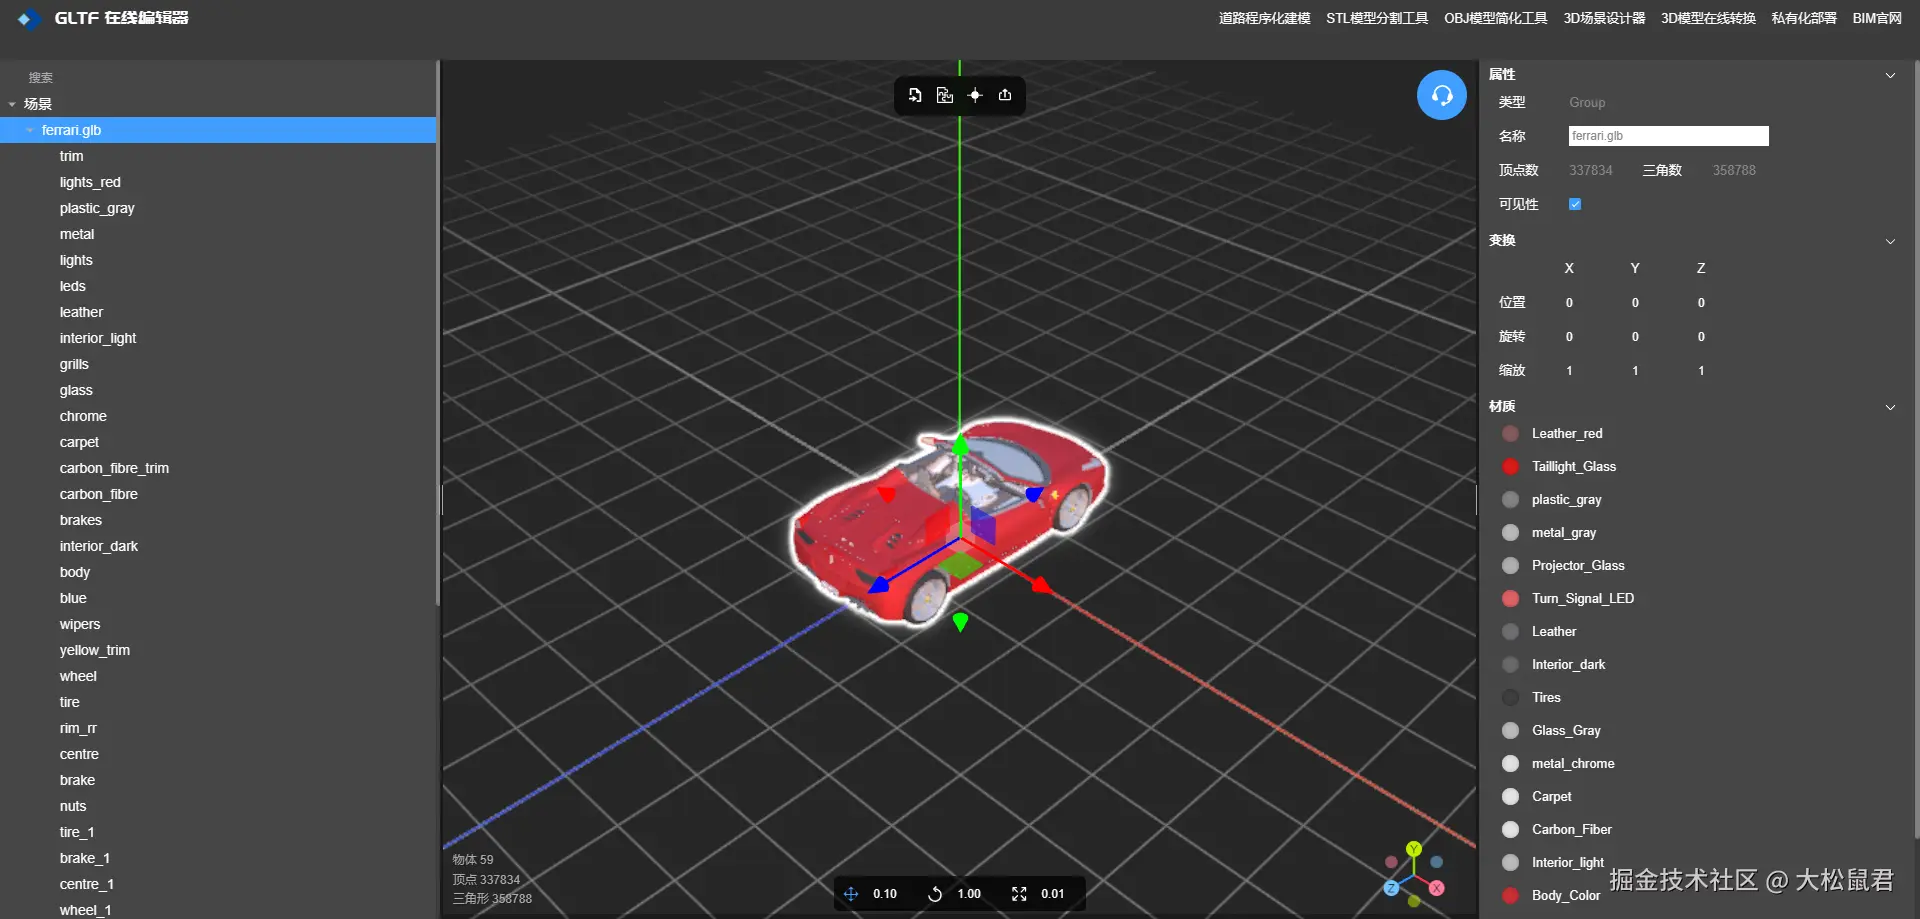
Task: Click the import file toolbar icon
Action: click(915, 95)
